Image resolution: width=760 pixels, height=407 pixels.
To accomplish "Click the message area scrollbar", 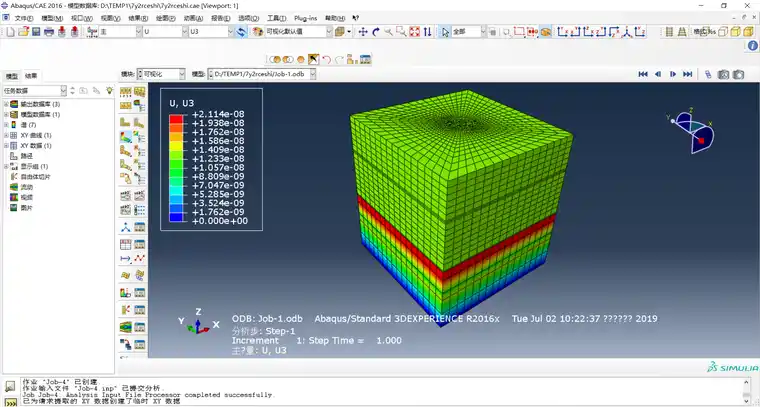I will pos(746,390).
